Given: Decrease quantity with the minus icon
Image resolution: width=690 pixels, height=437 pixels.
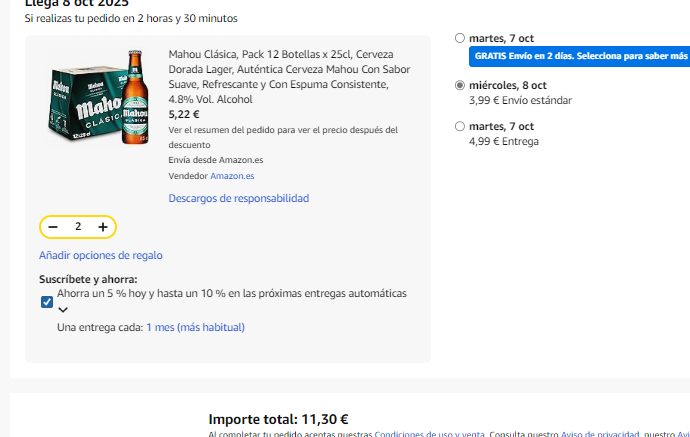Looking at the screenshot, I should tap(53, 227).
